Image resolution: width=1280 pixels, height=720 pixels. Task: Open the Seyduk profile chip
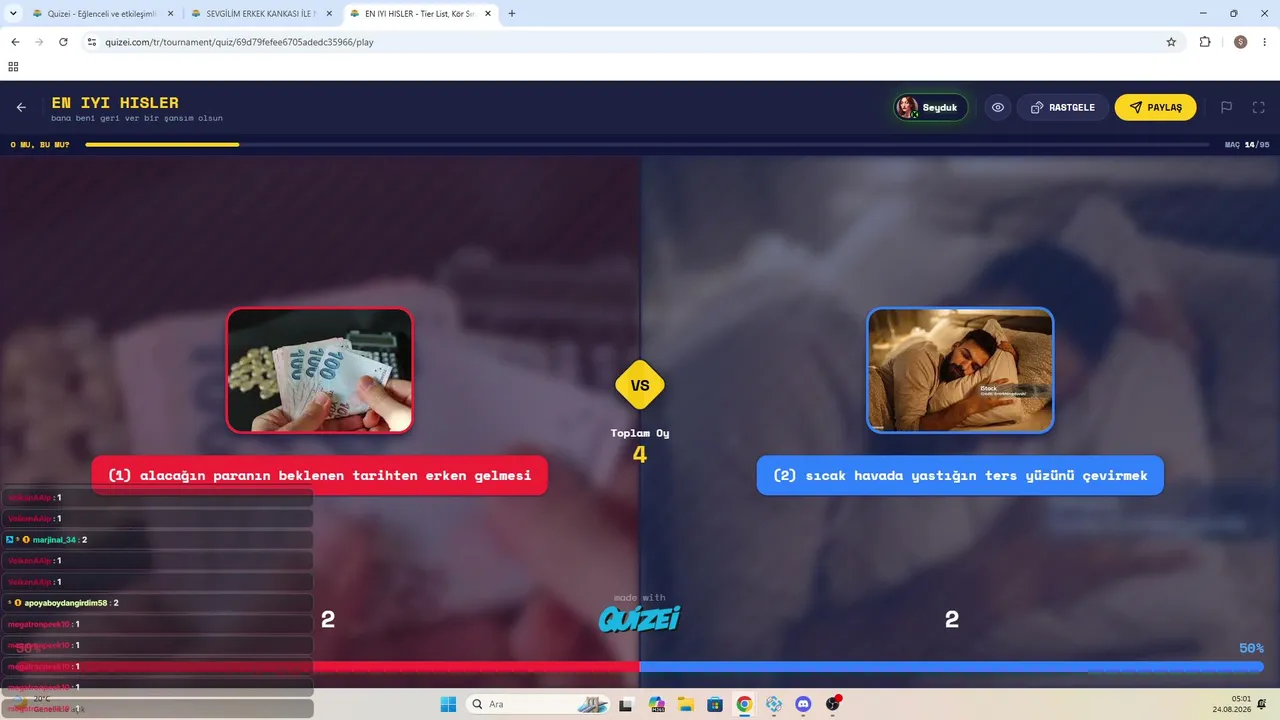[x=931, y=107]
